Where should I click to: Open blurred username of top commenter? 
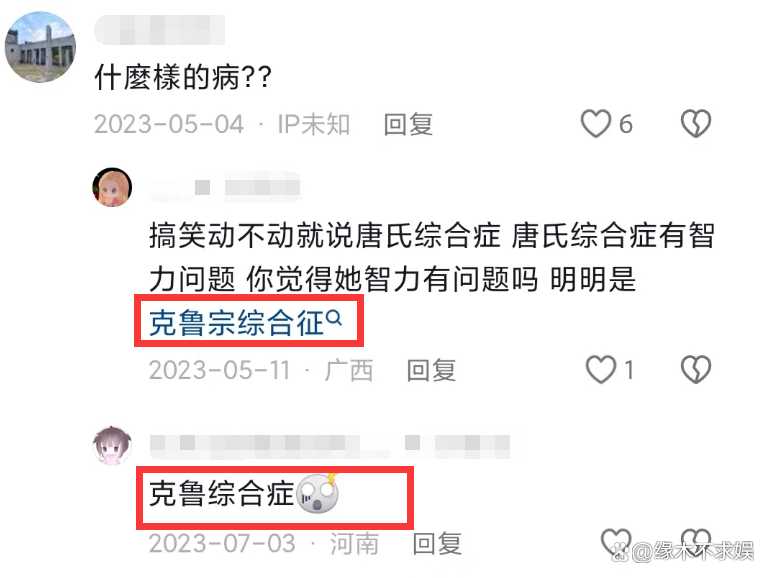[160, 30]
